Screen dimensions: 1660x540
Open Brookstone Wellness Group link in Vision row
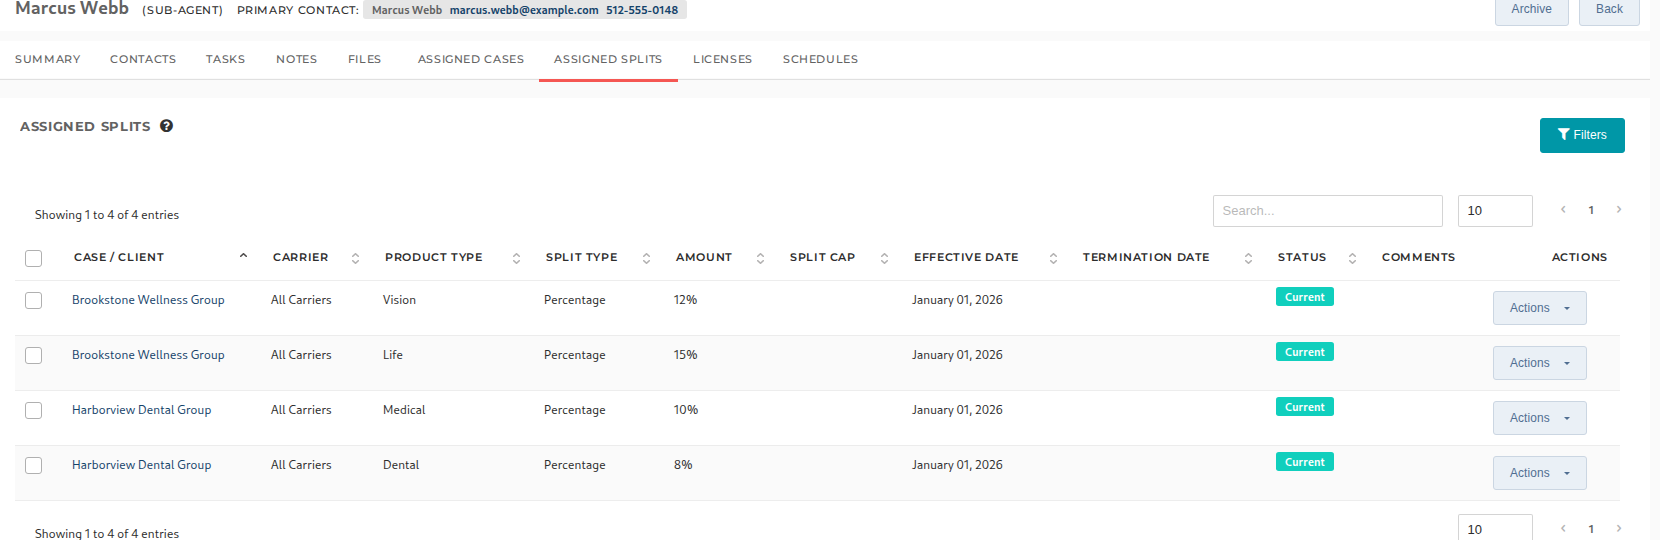pyautogui.click(x=148, y=300)
